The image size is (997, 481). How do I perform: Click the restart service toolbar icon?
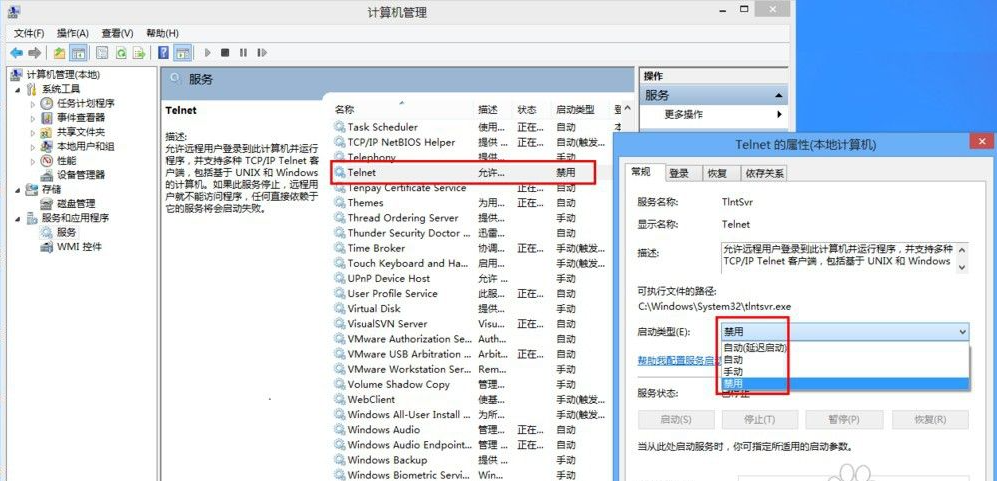point(262,52)
